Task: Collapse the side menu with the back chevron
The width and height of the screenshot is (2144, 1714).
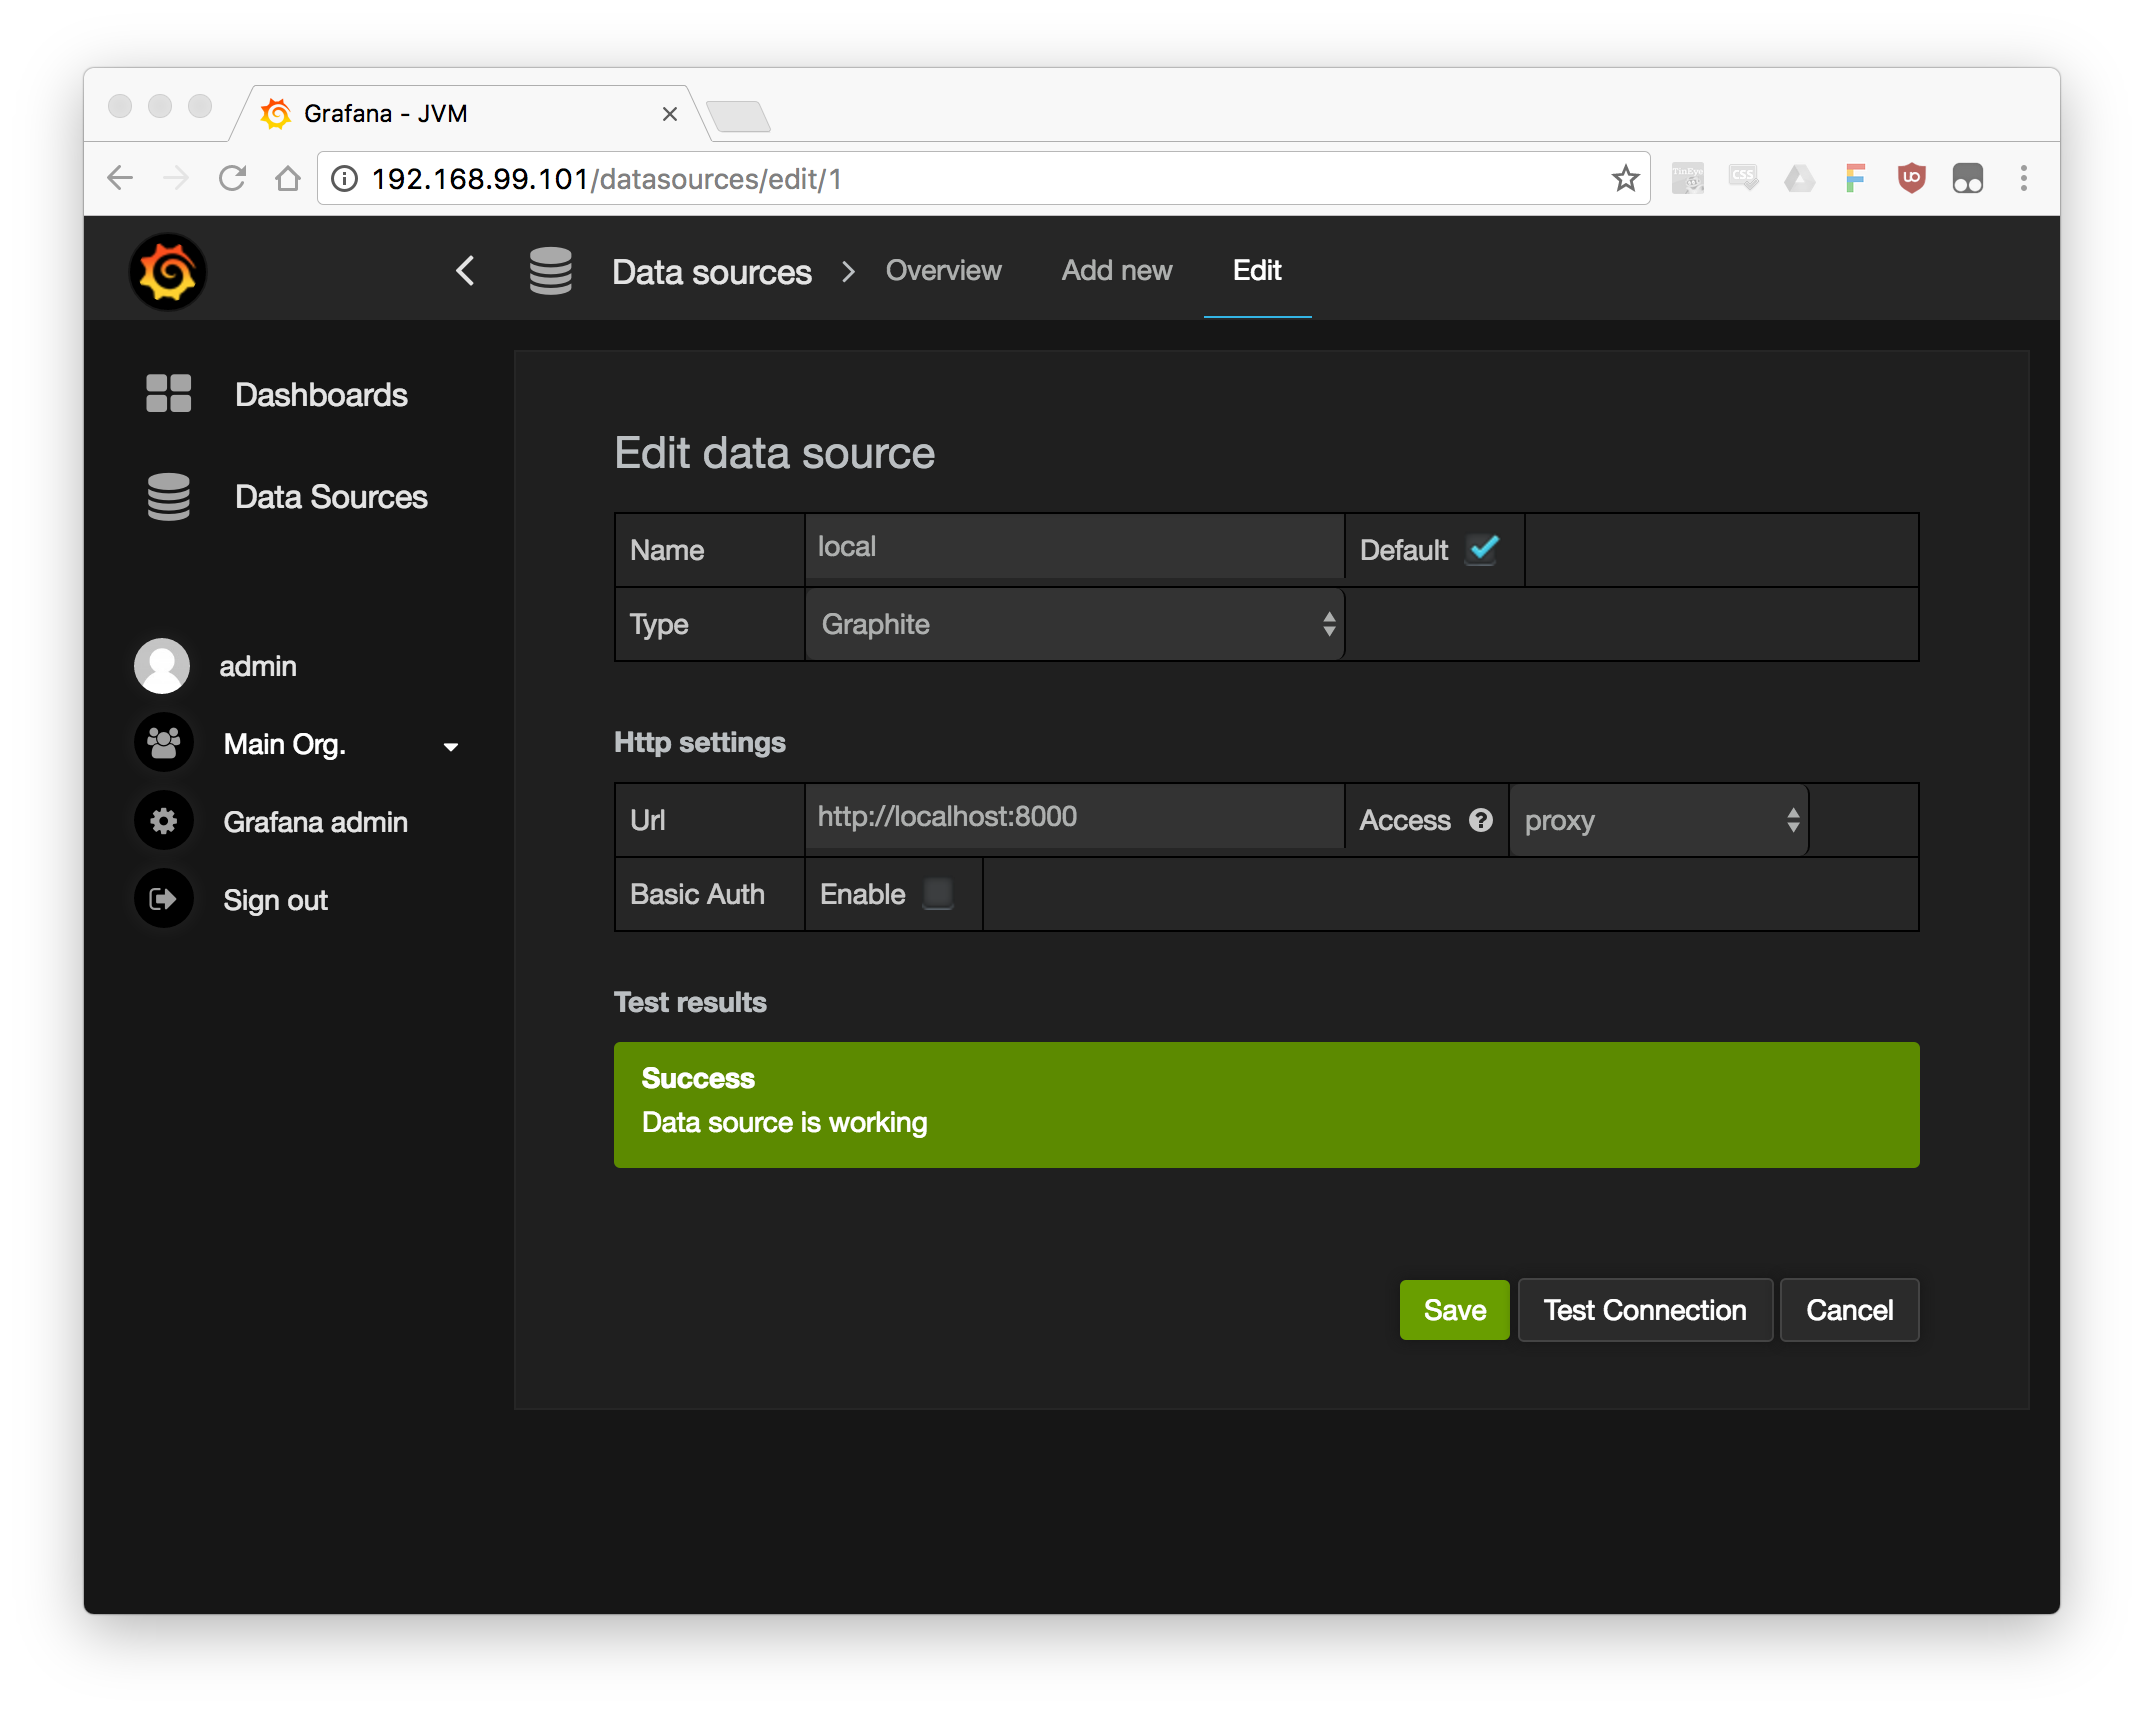Action: click(x=465, y=270)
